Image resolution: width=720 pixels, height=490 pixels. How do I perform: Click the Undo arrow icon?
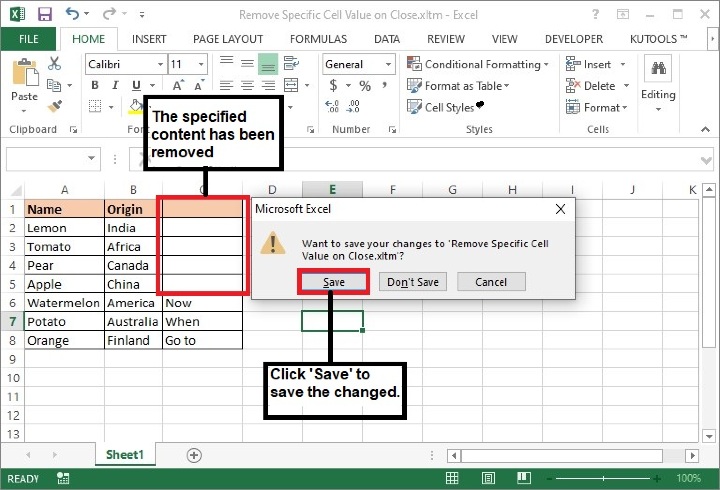pos(72,13)
